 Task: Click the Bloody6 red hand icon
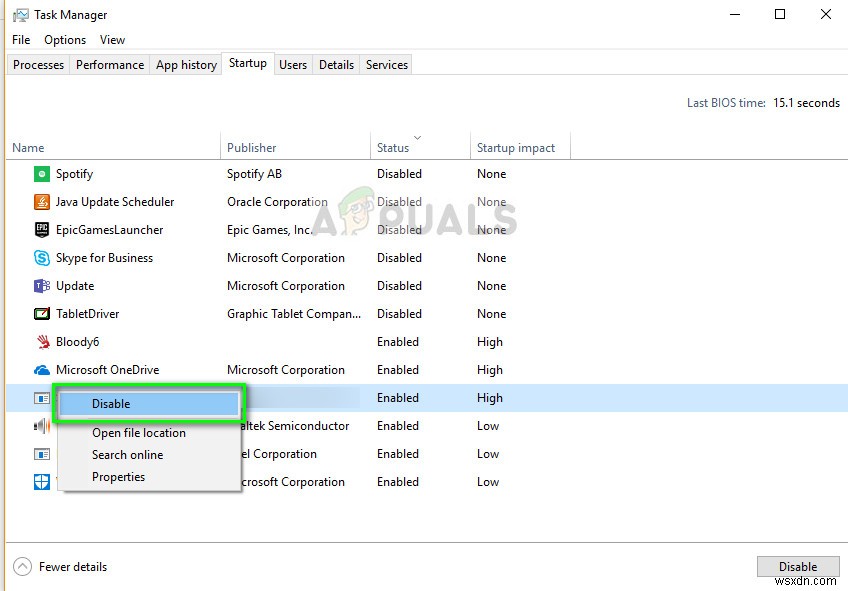click(x=43, y=342)
